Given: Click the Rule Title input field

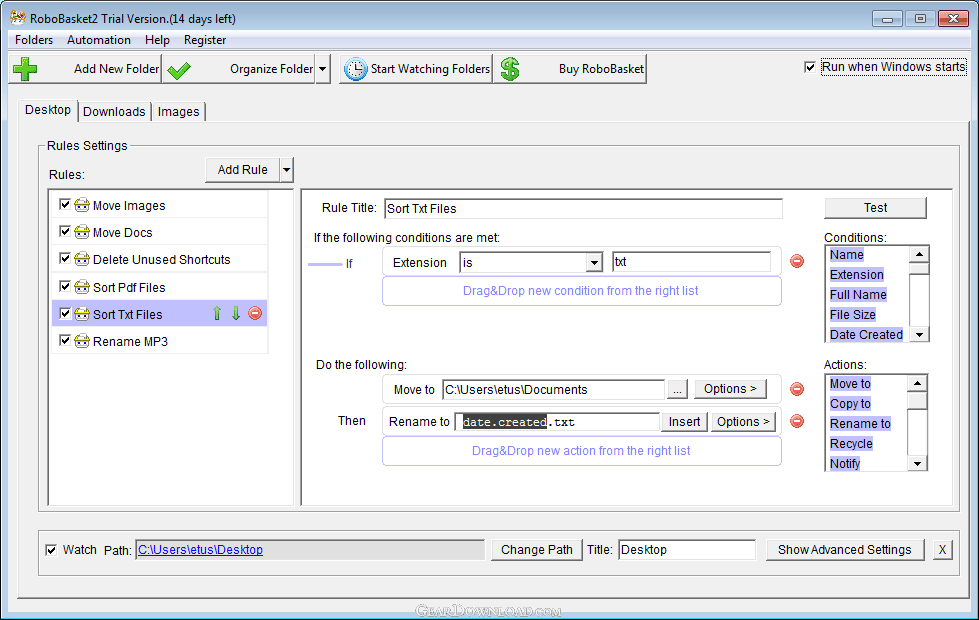Looking at the screenshot, I should pos(583,209).
